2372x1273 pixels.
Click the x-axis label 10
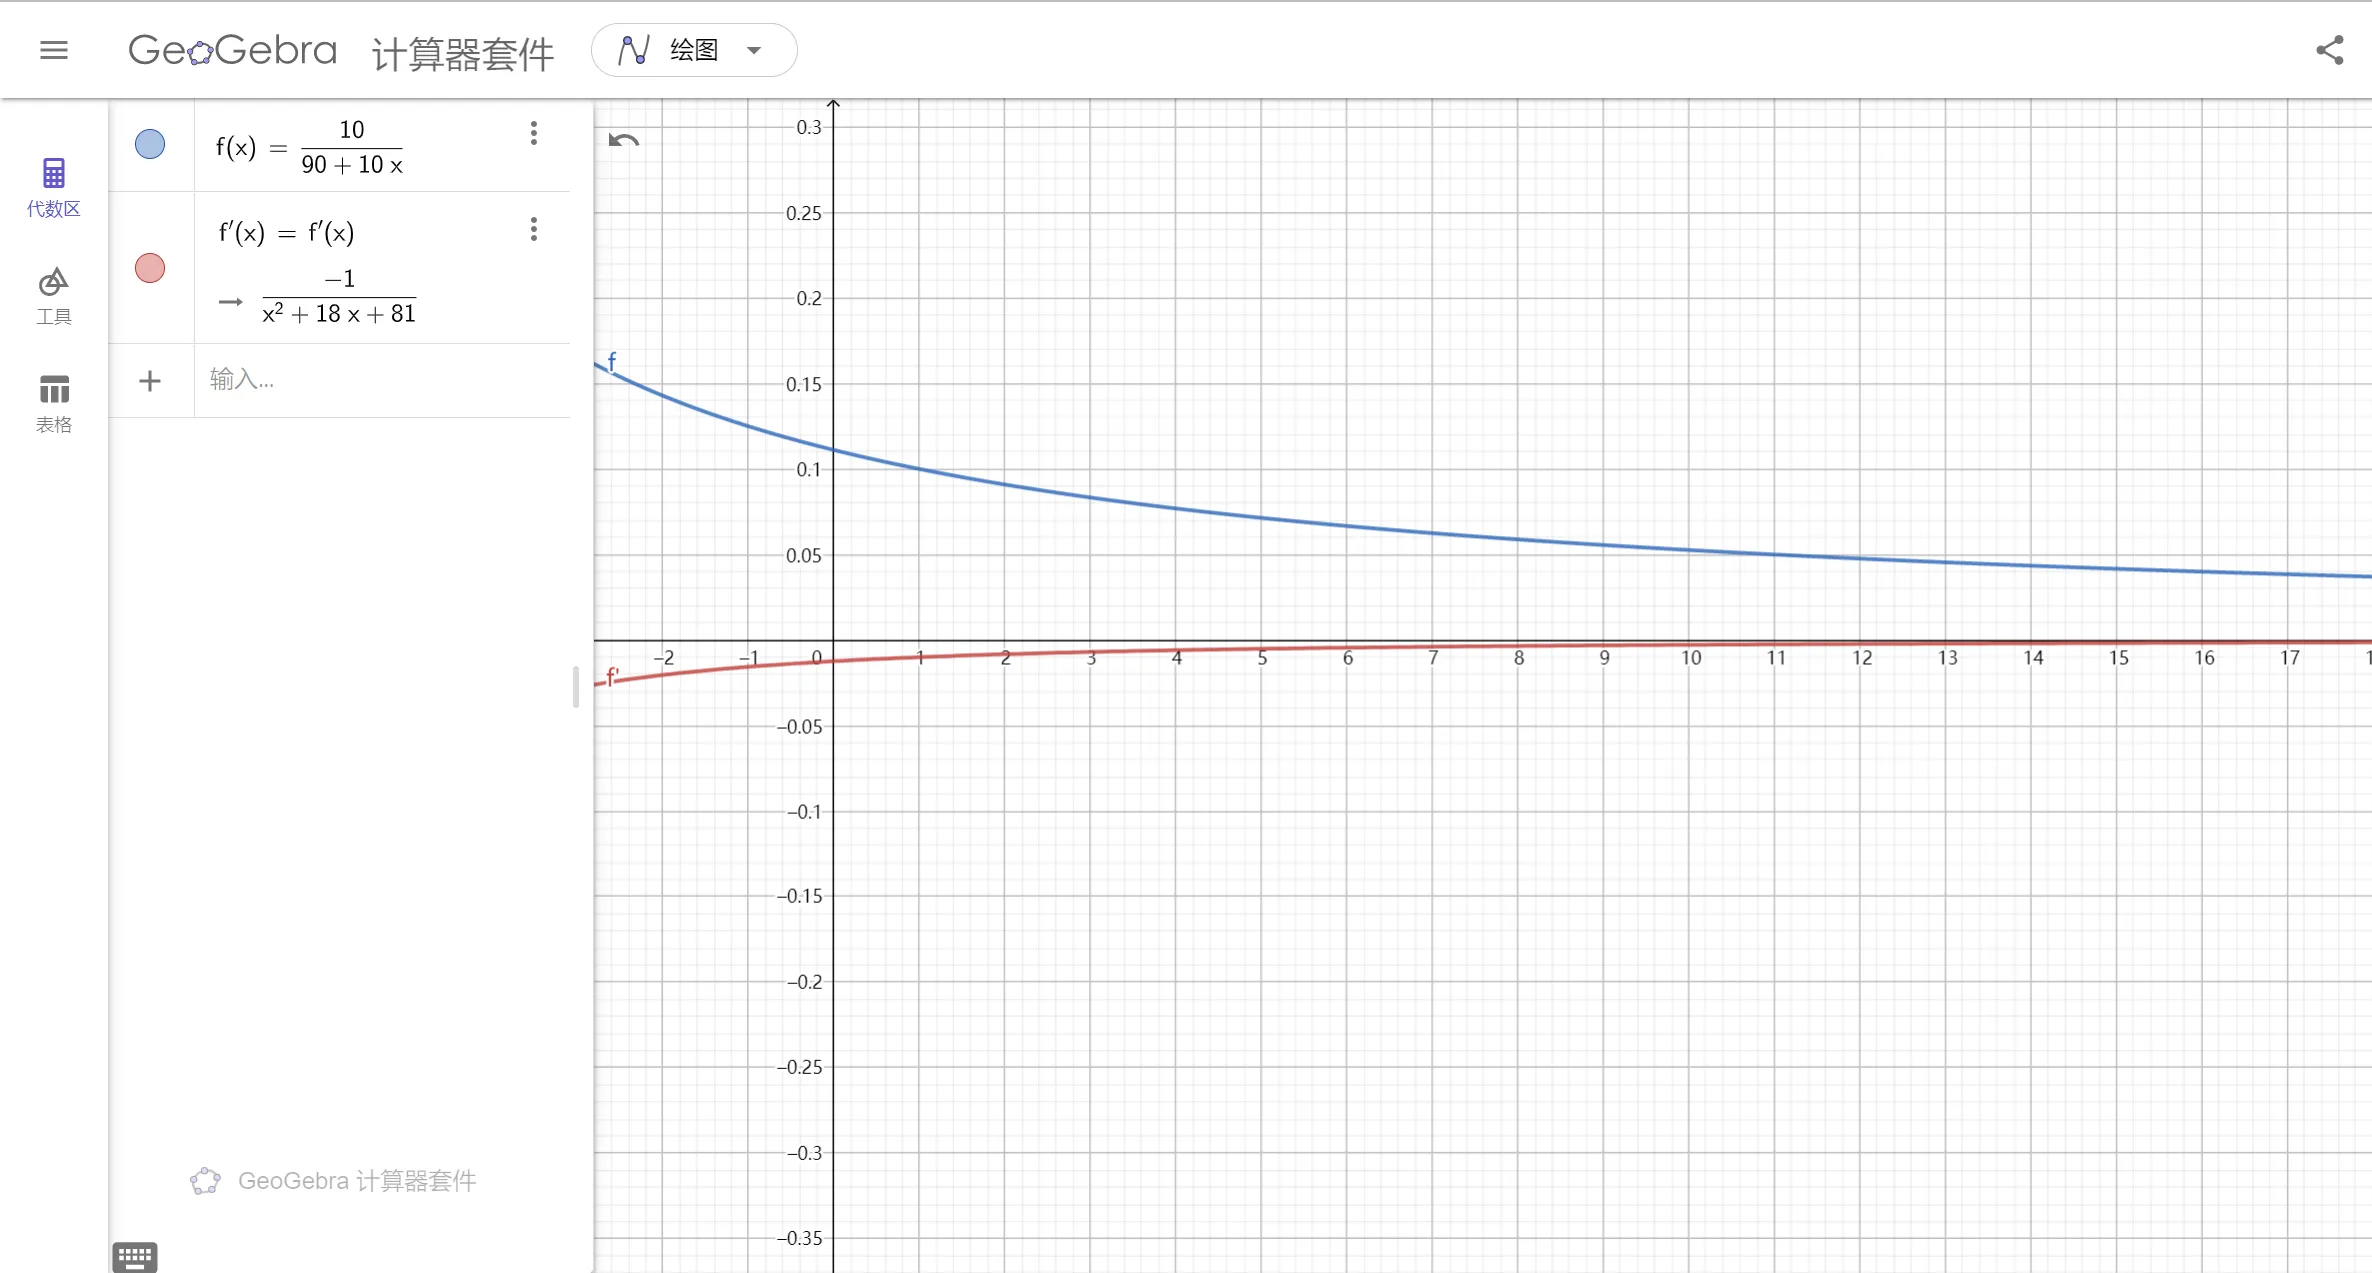click(1691, 658)
